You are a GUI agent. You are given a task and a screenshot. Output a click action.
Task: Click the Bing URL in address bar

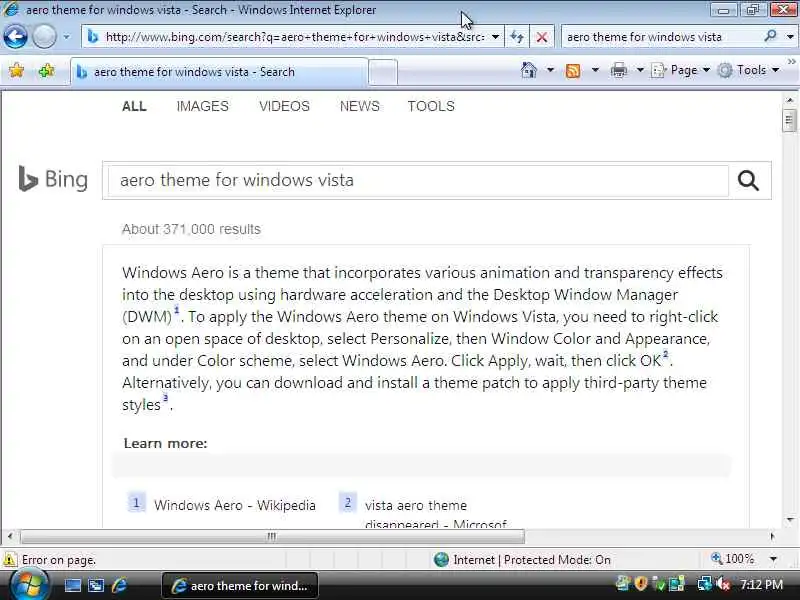pos(294,37)
